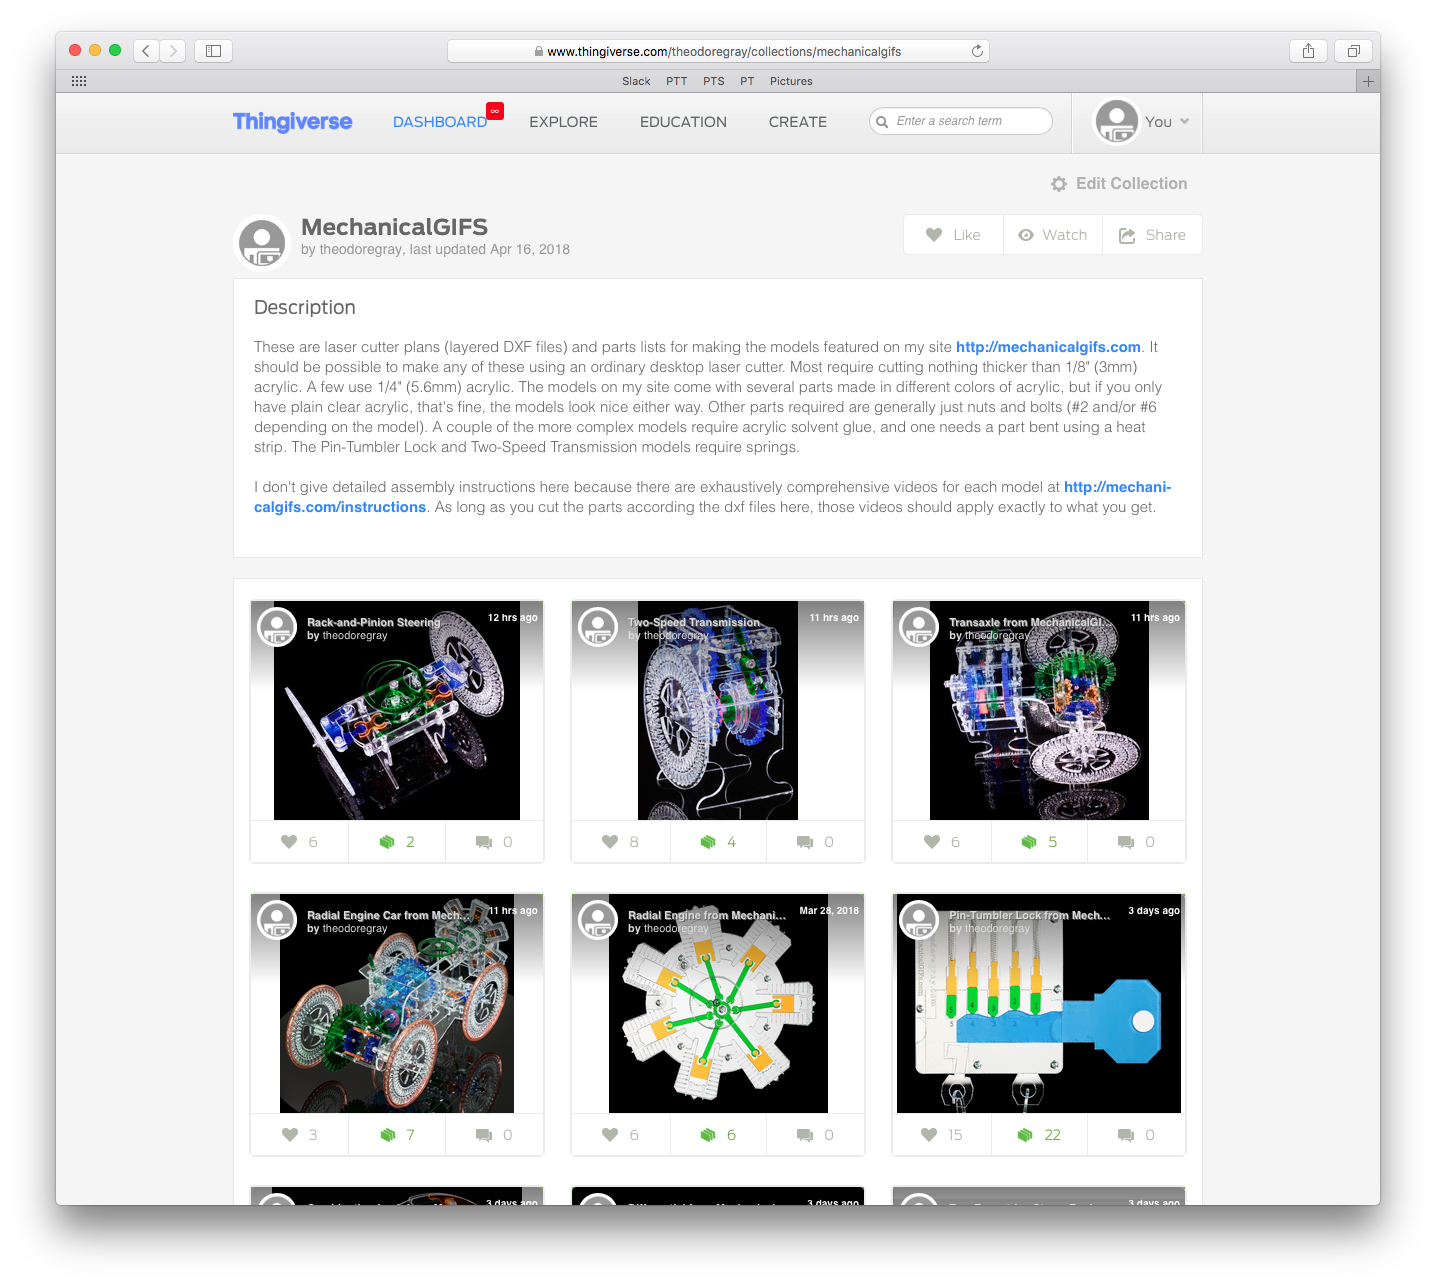This screenshot has width=1436, height=1285.
Task: Click the Safari share icon in the toolbar
Action: [x=1308, y=50]
